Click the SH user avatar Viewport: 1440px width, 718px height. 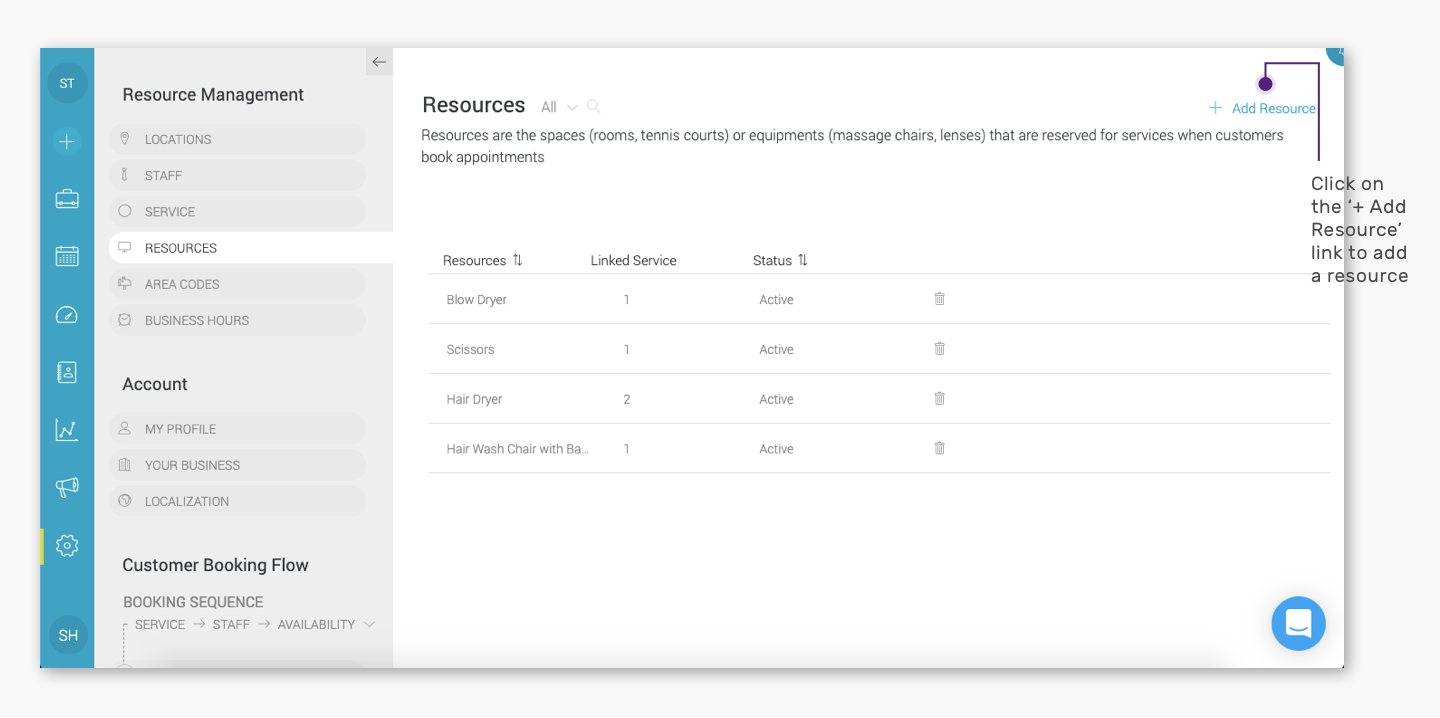68,635
